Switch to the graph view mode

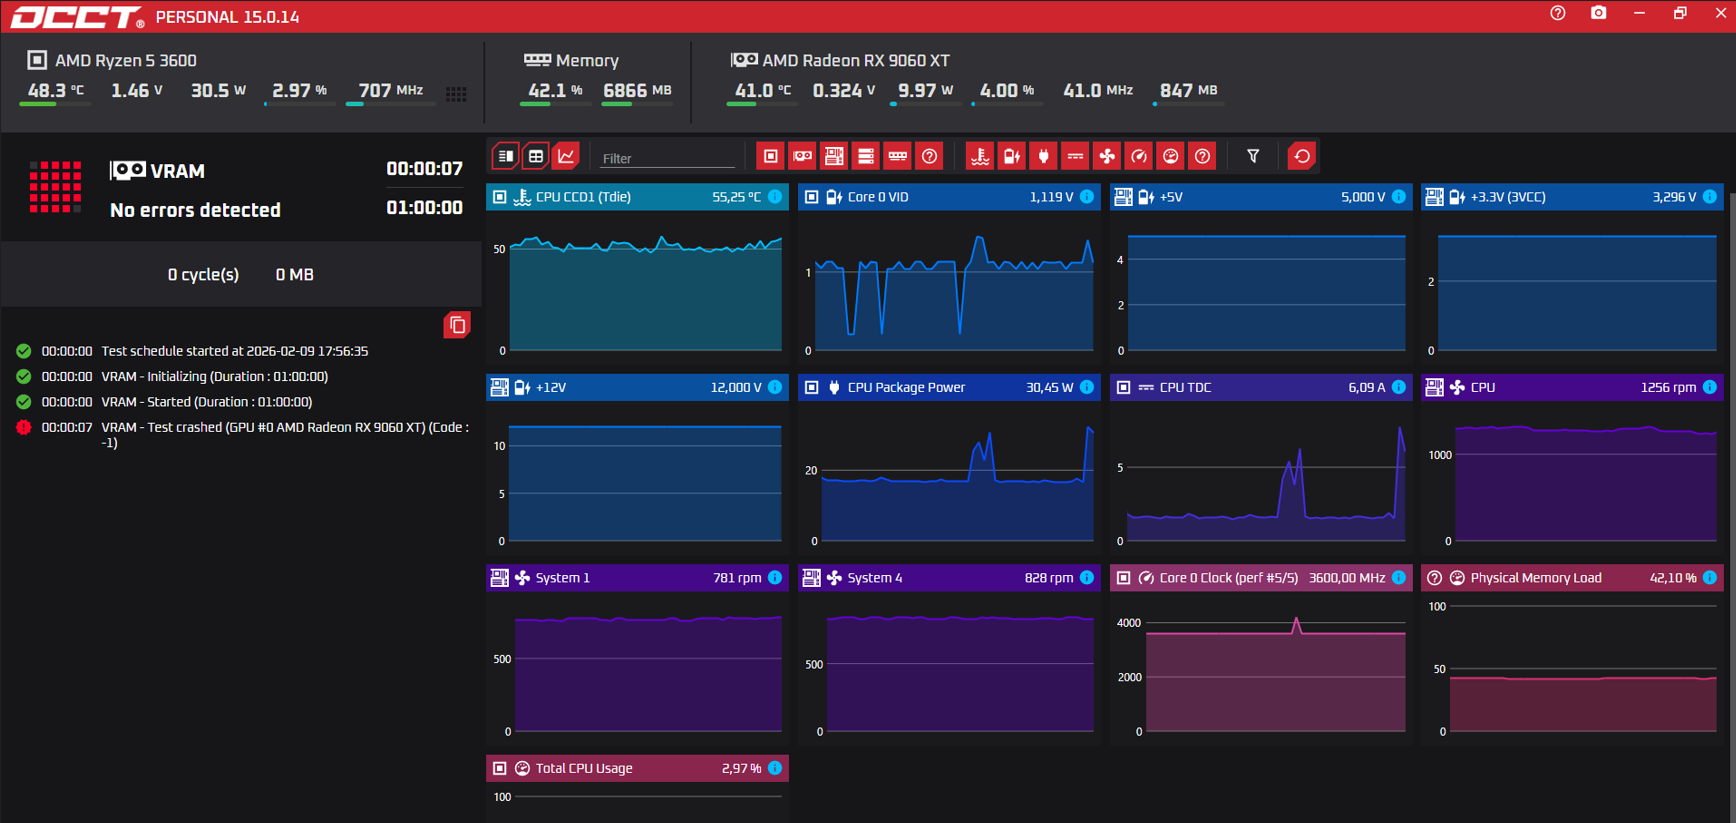pyautogui.click(x=567, y=156)
